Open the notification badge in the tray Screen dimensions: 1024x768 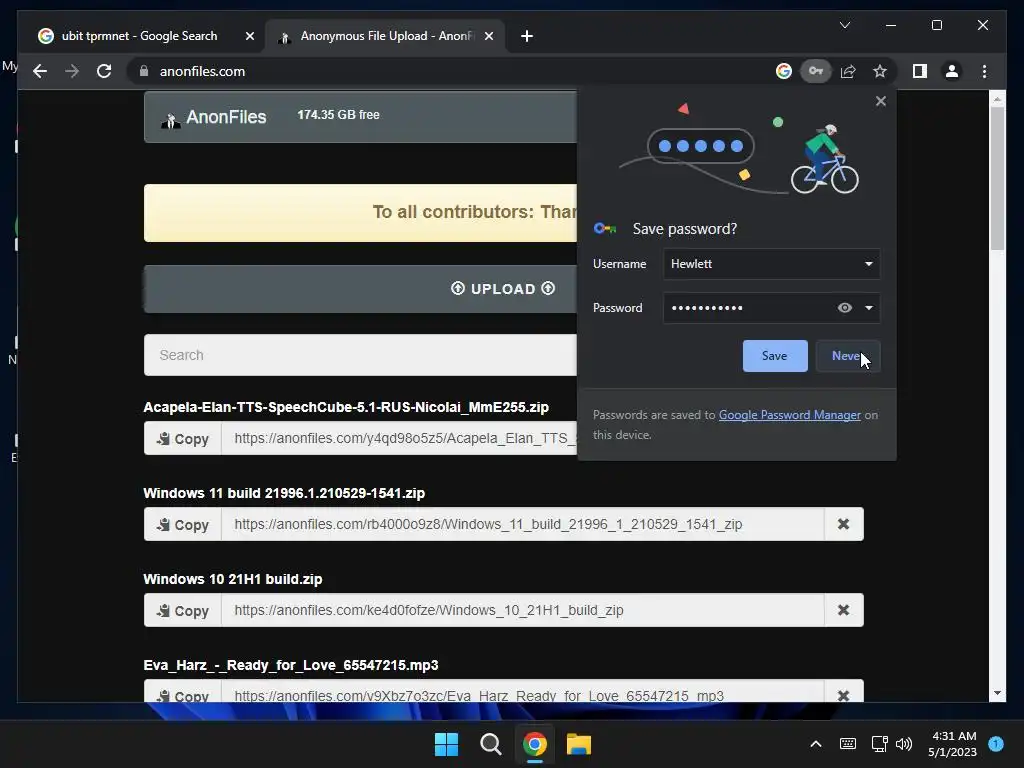click(x=996, y=744)
